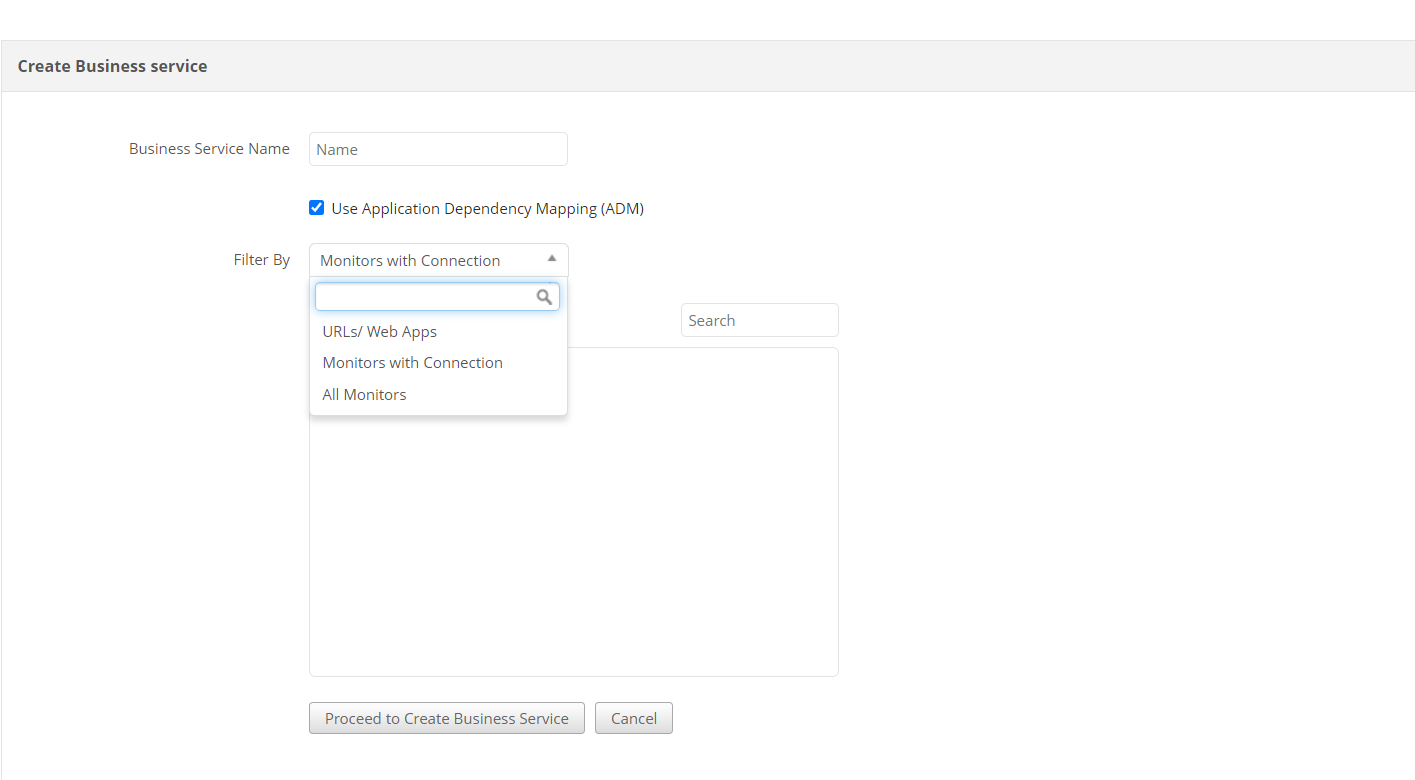This screenshot has height=780, width=1415.
Task: Click the Filter By label
Action: [261, 260]
